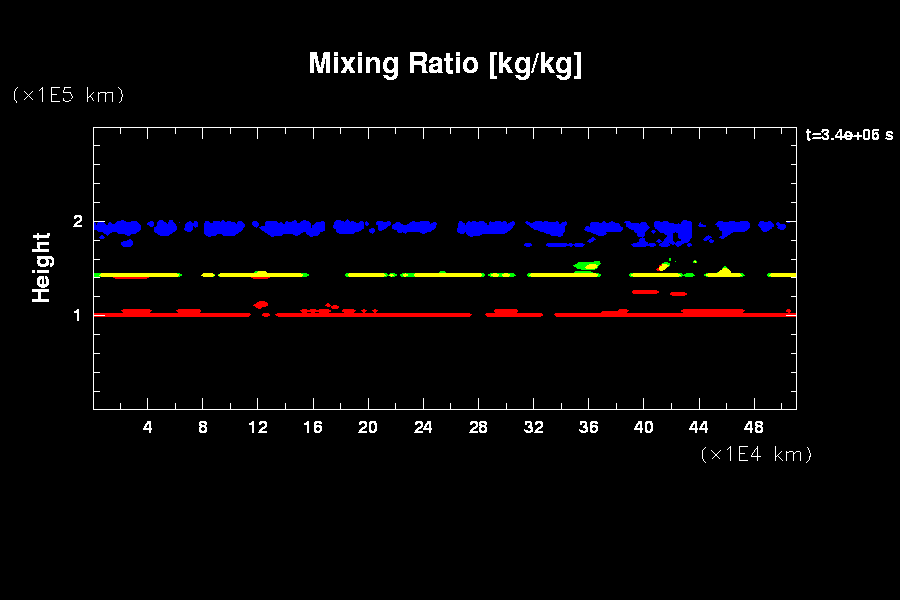900x600 pixels.
Task: Click the x-axis tick label 20
Action: [x=368, y=427]
